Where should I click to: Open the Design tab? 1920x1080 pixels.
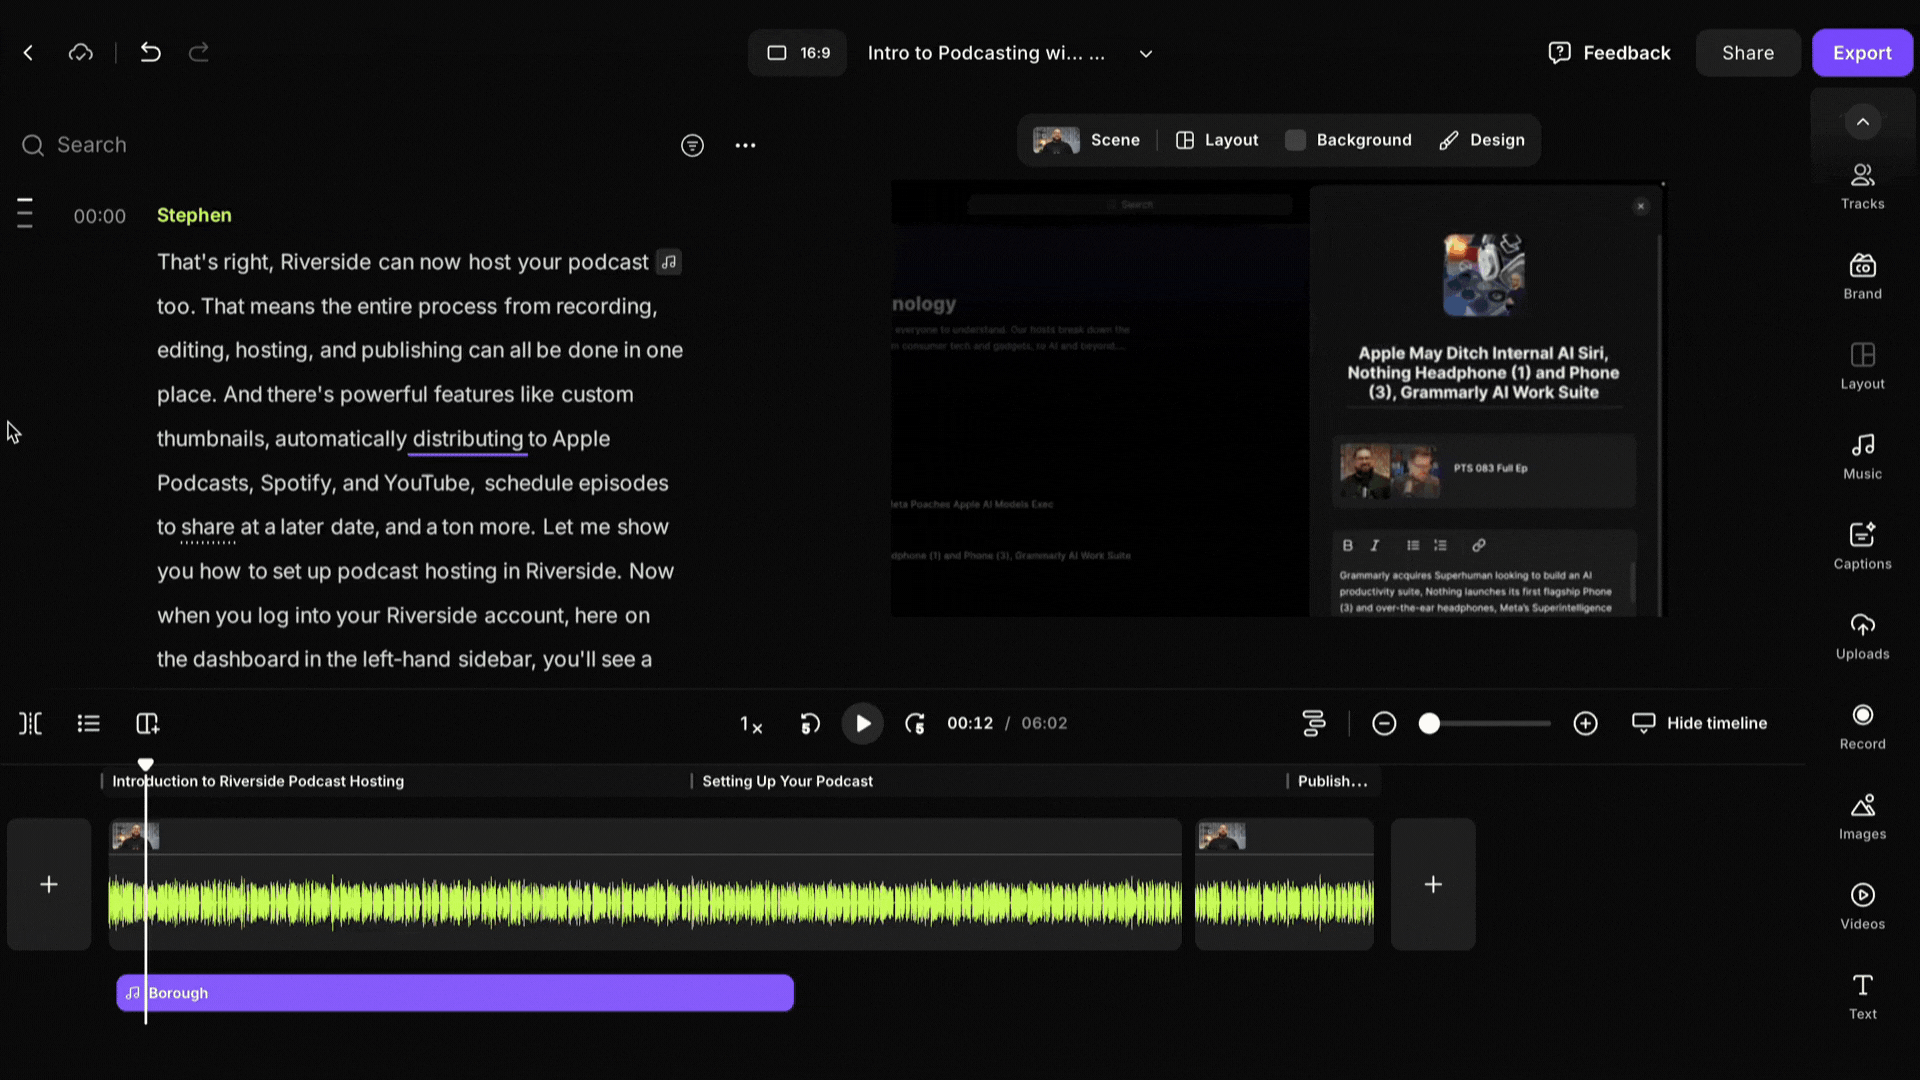1482,140
